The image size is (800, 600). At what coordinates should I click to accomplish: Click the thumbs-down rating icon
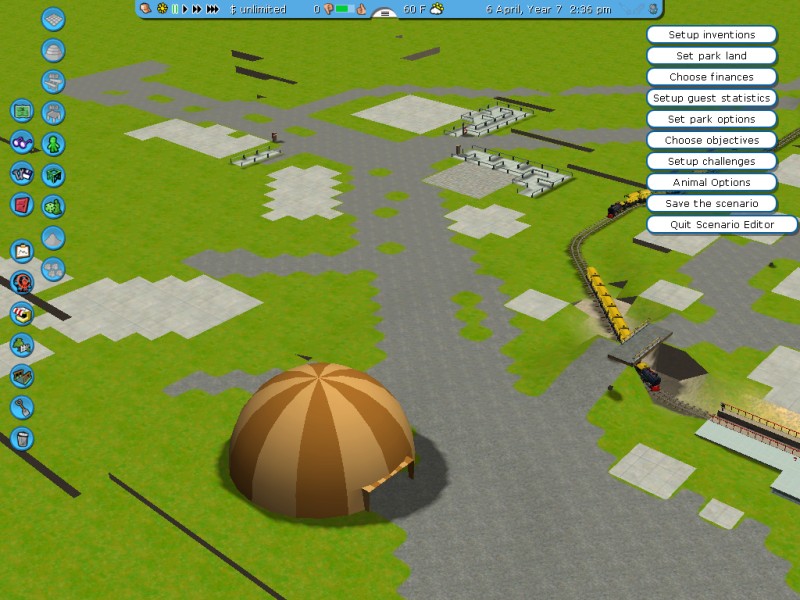click(x=328, y=9)
